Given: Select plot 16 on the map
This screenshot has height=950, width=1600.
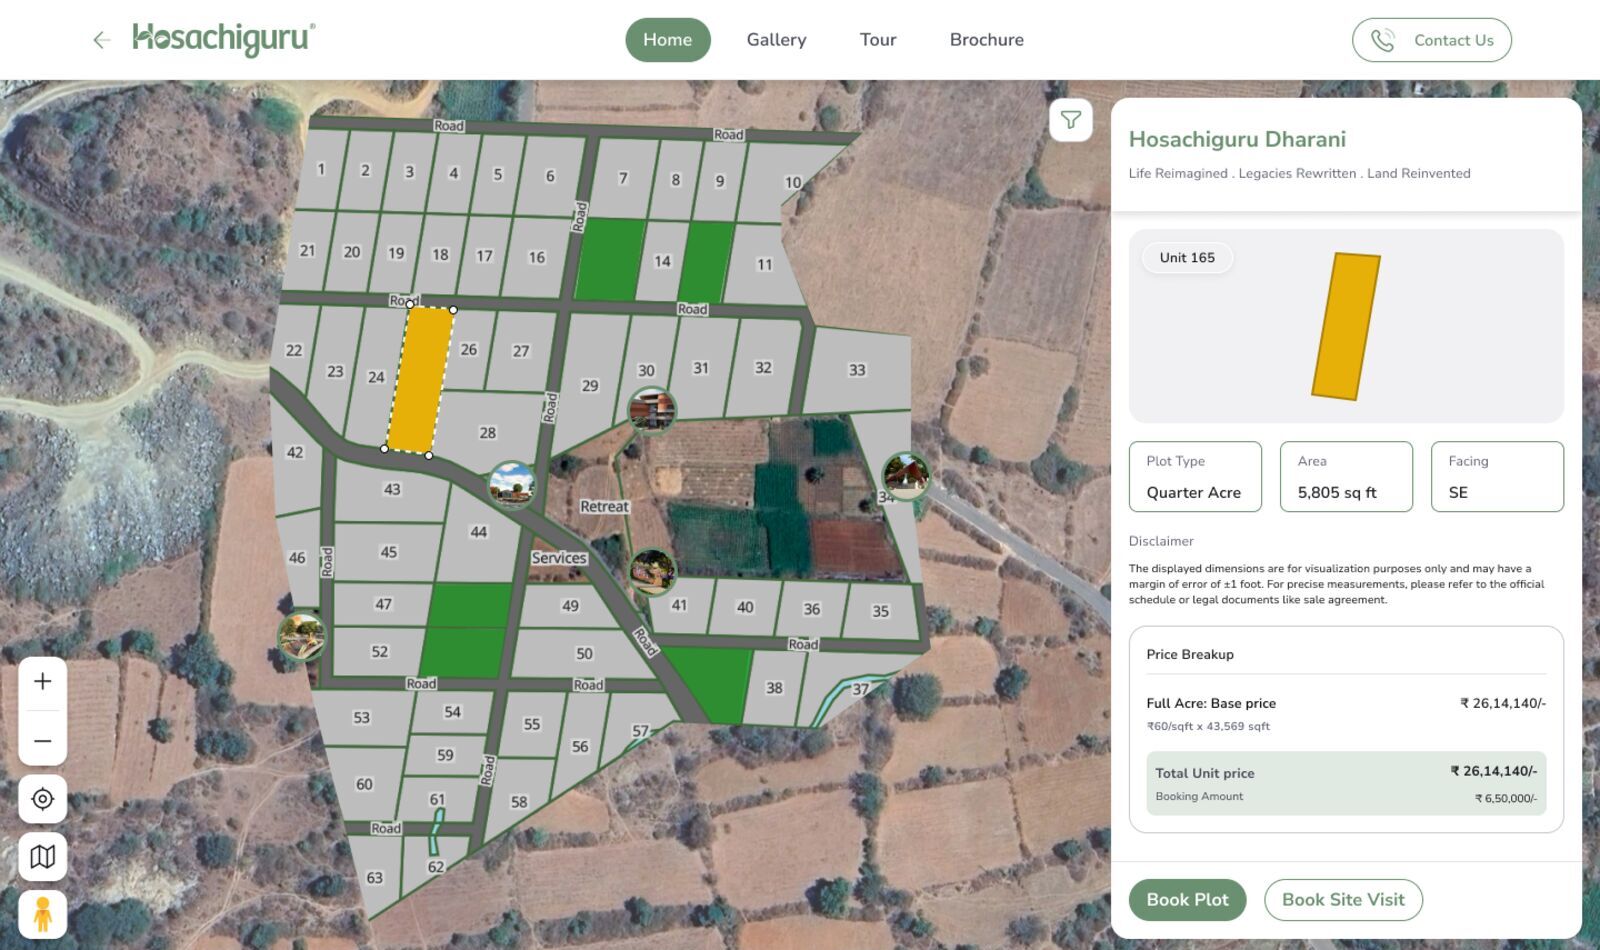Looking at the screenshot, I should tap(537, 257).
